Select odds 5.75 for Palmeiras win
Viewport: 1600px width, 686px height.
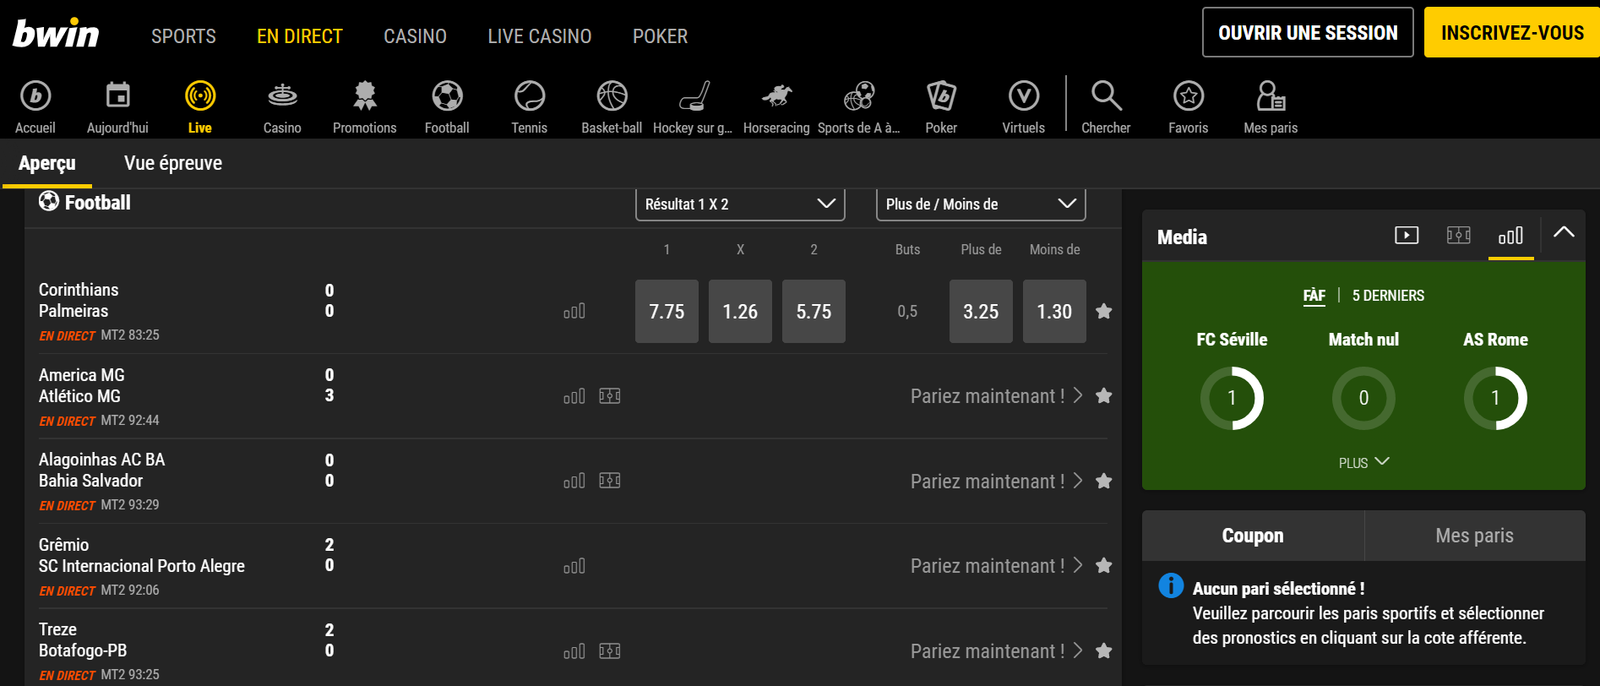(x=814, y=311)
